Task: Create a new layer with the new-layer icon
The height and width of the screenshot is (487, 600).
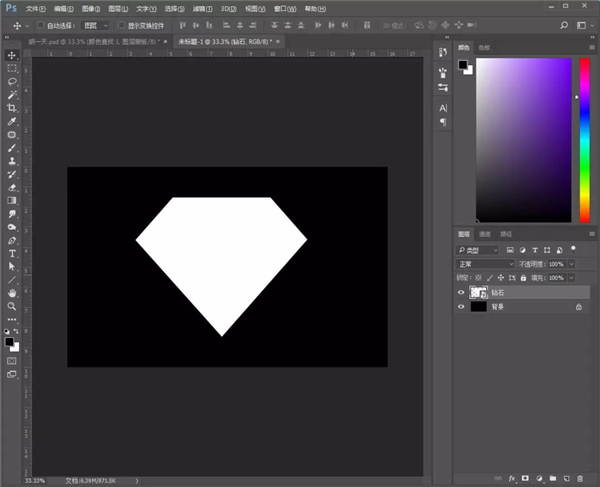Action: pyautogui.click(x=566, y=479)
